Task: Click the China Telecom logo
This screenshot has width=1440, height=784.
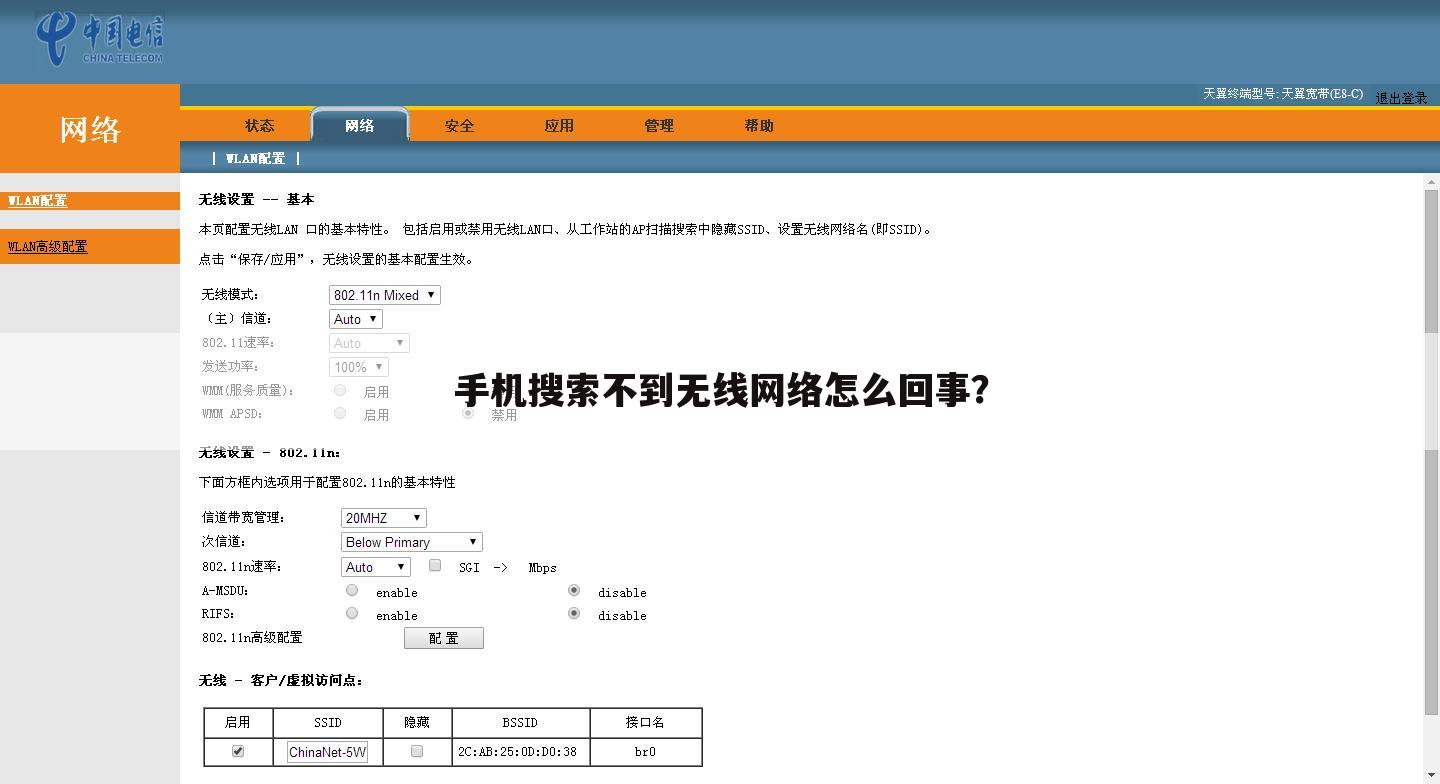Action: [99, 39]
